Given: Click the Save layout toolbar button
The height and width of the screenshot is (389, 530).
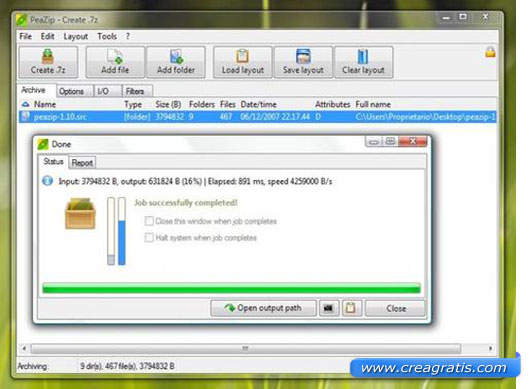Looking at the screenshot, I should (x=303, y=62).
